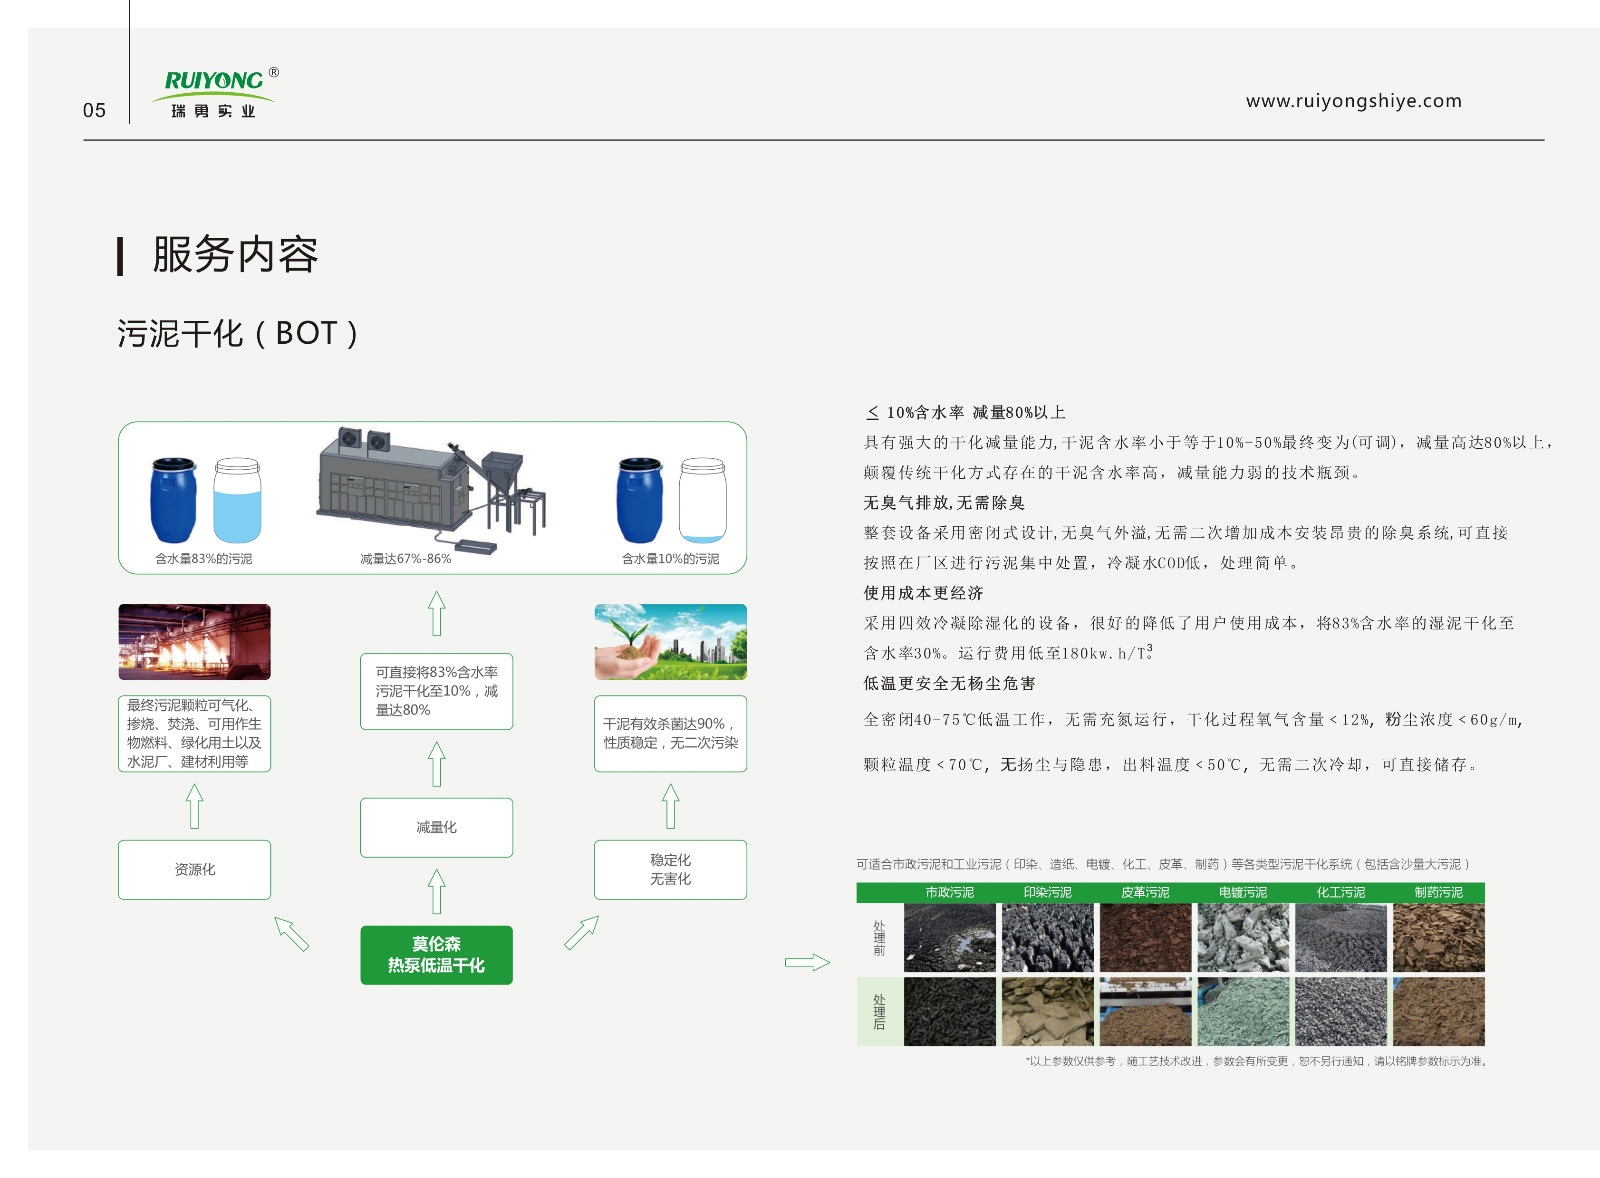This screenshot has height=1178, width=1600.
Task: Click the 电镀污泥 column header
Action: [x=1243, y=893]
